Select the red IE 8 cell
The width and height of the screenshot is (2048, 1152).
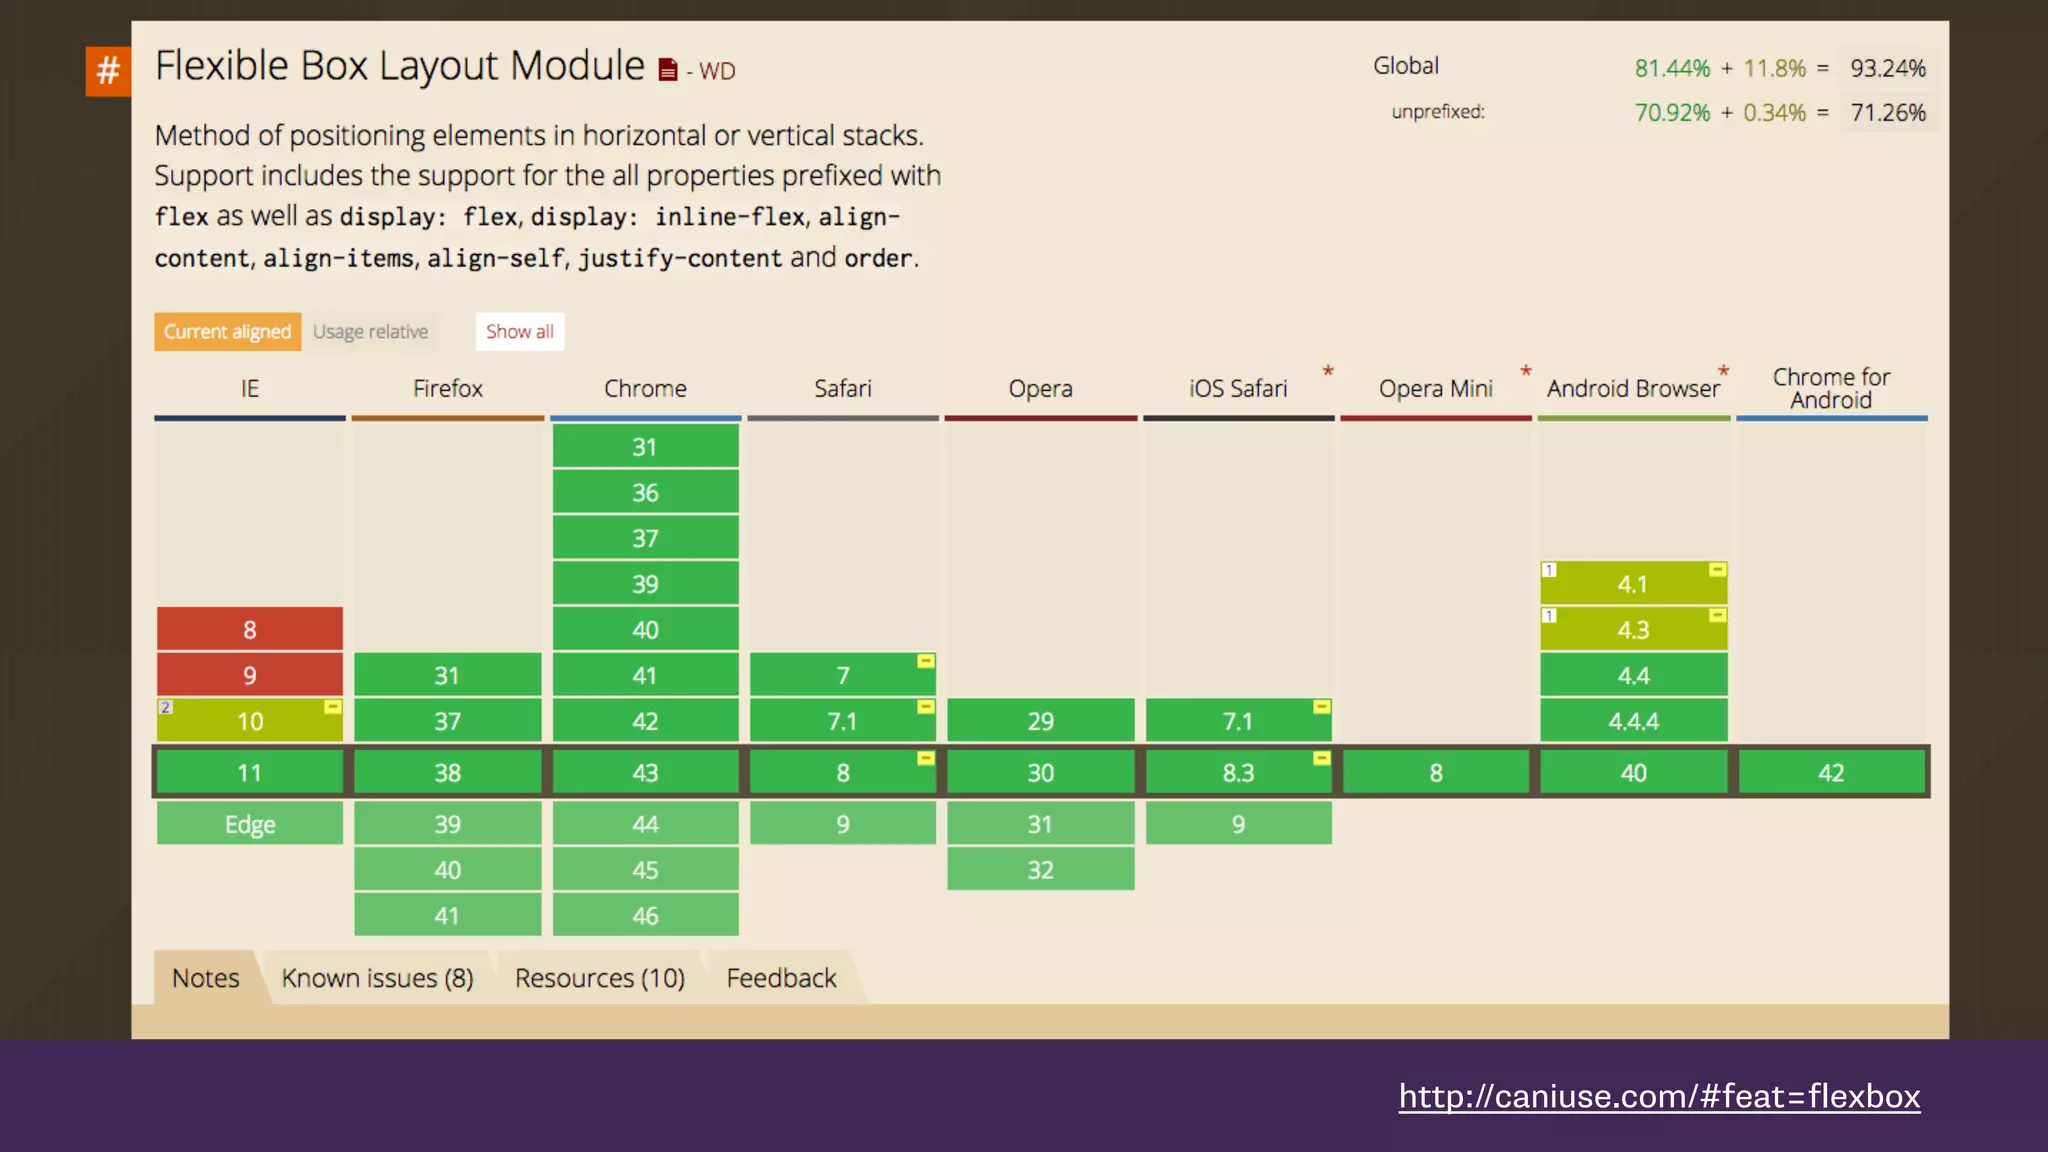pos(250,629)
